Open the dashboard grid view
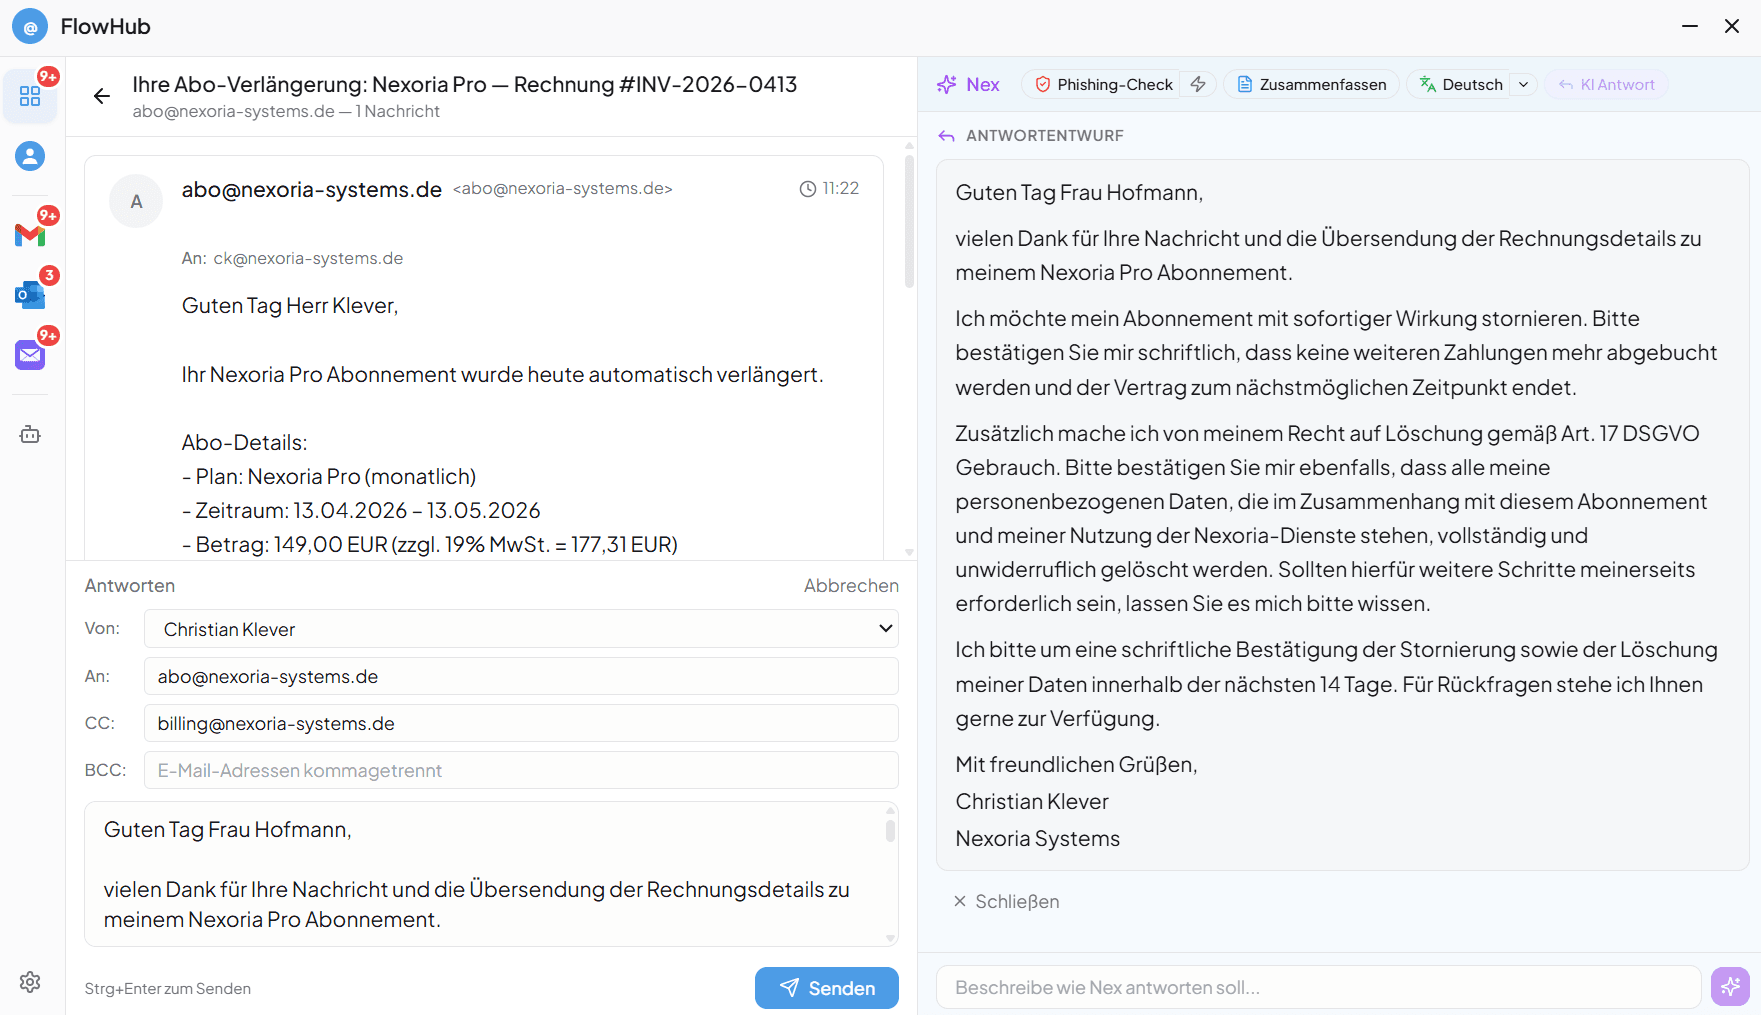This screenshot has height=1015, width=1761. tap(30, 95)
